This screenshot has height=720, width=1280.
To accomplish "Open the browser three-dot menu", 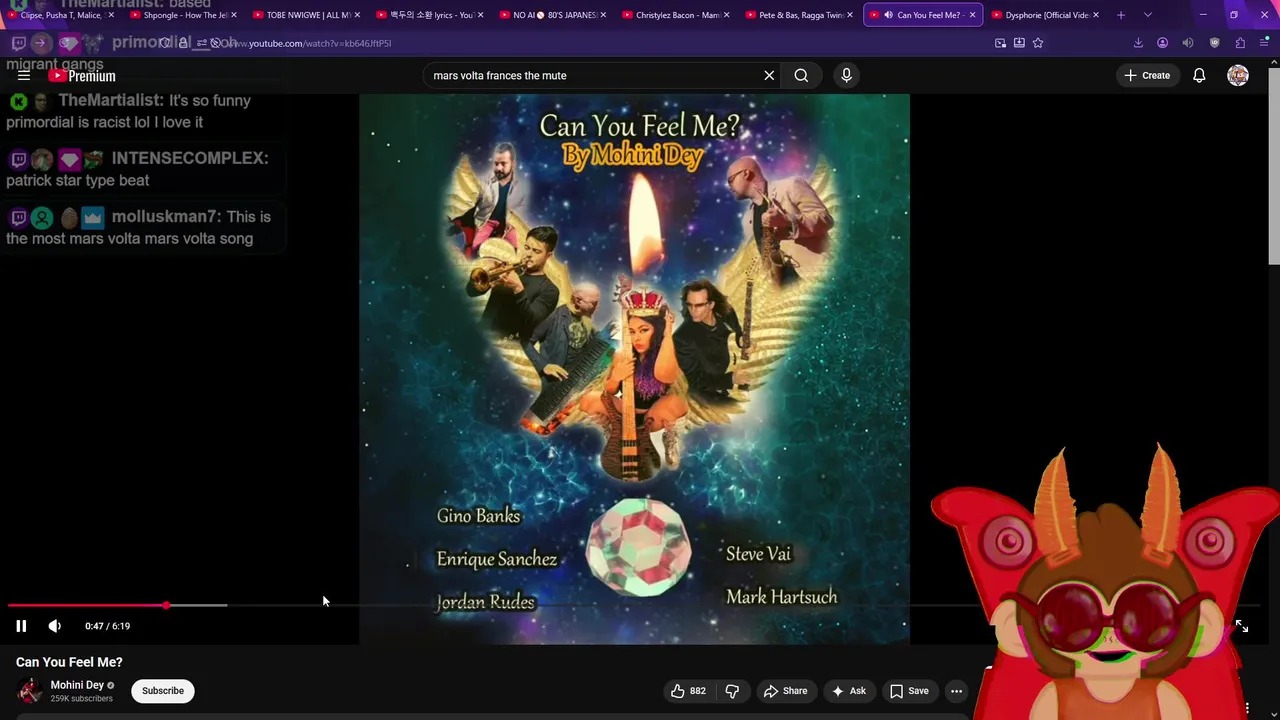I will (x=1265, y=43).
